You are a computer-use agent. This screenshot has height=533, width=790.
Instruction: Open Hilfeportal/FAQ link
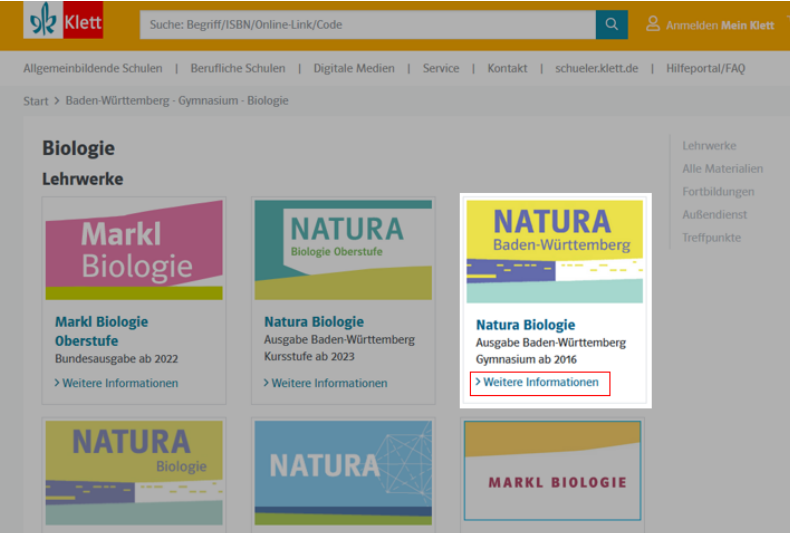(x=707, y=68)
